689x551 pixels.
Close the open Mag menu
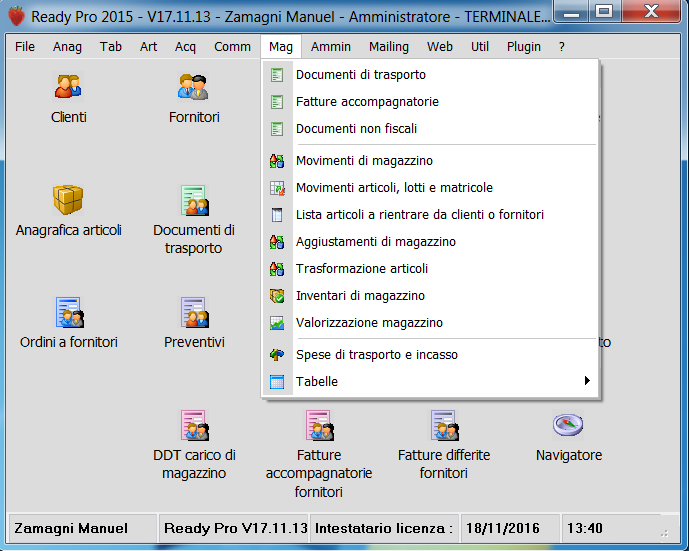(281, 47)
